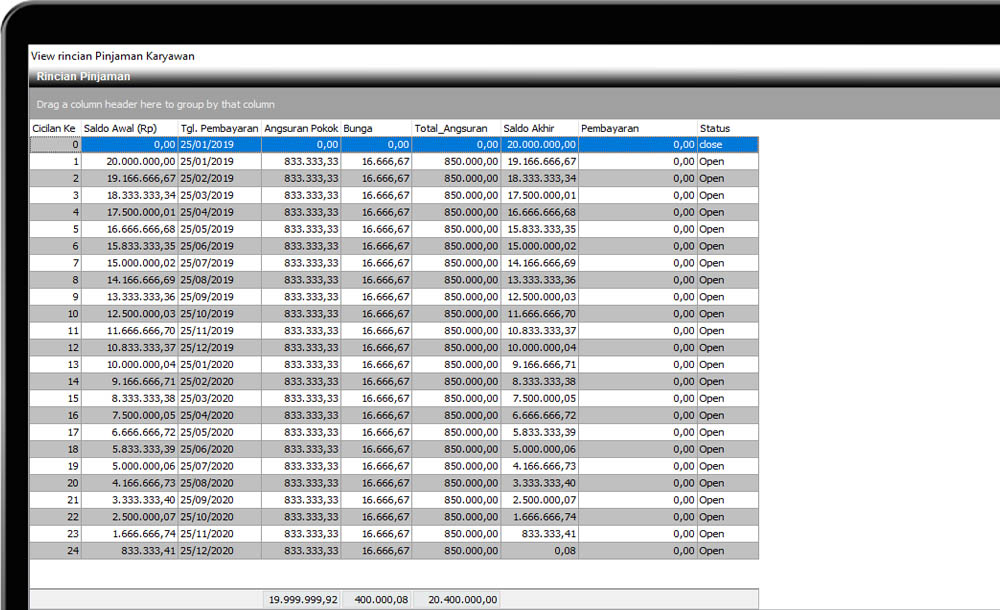The height and width of the screenshot is (610, 1000).
Task: Click the Saldo Awal (Rp) column header
Action: pos(129,128)
